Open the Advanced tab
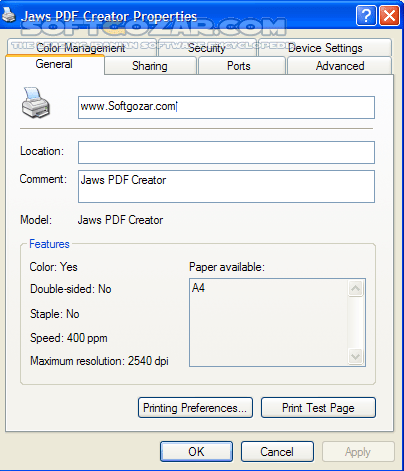Viewport: 404px width, 471px height. coord(340,66)
